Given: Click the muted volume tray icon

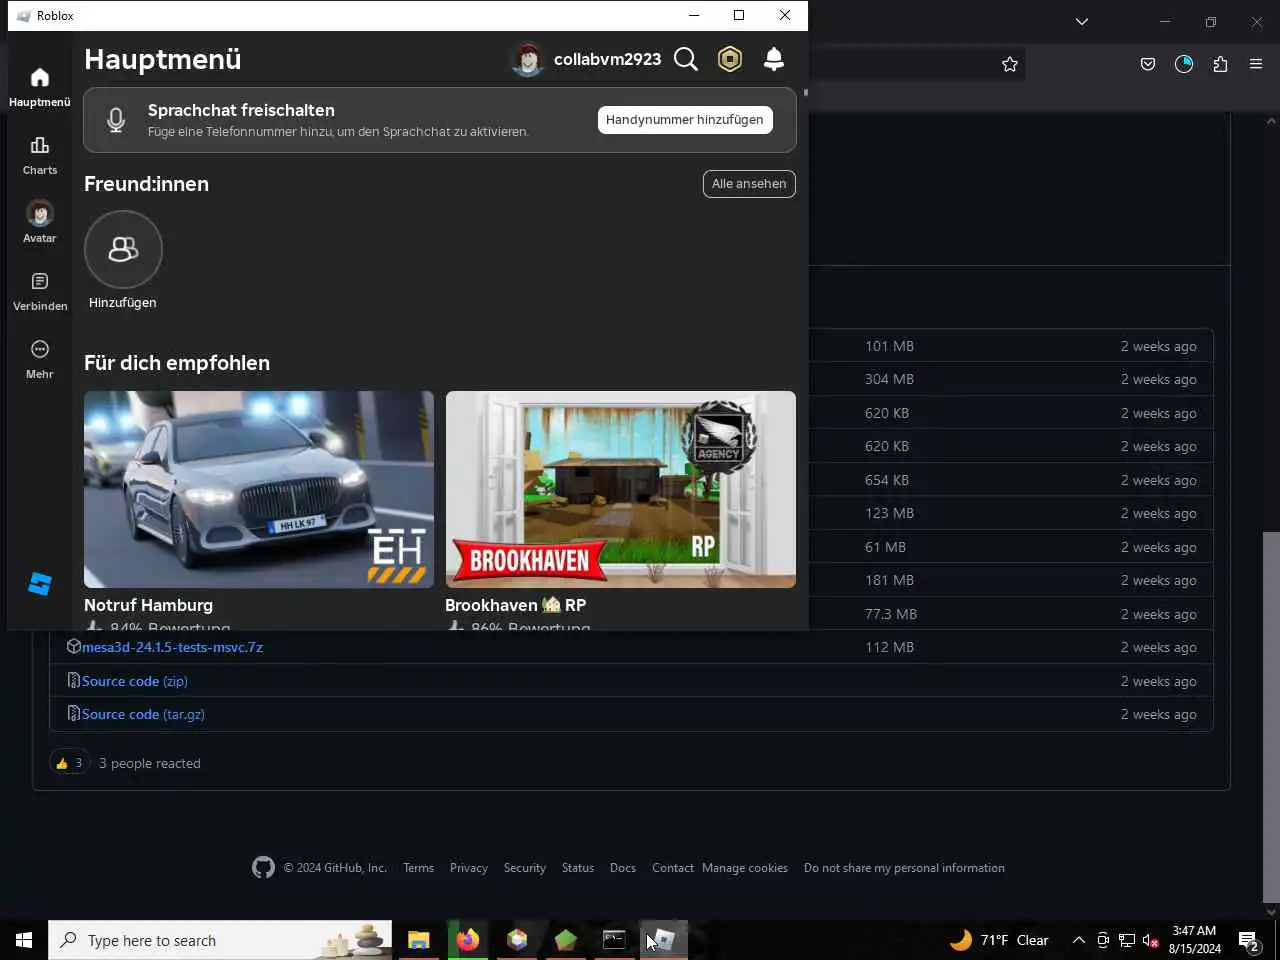Looking at the screenshot, I should 1151,940.
